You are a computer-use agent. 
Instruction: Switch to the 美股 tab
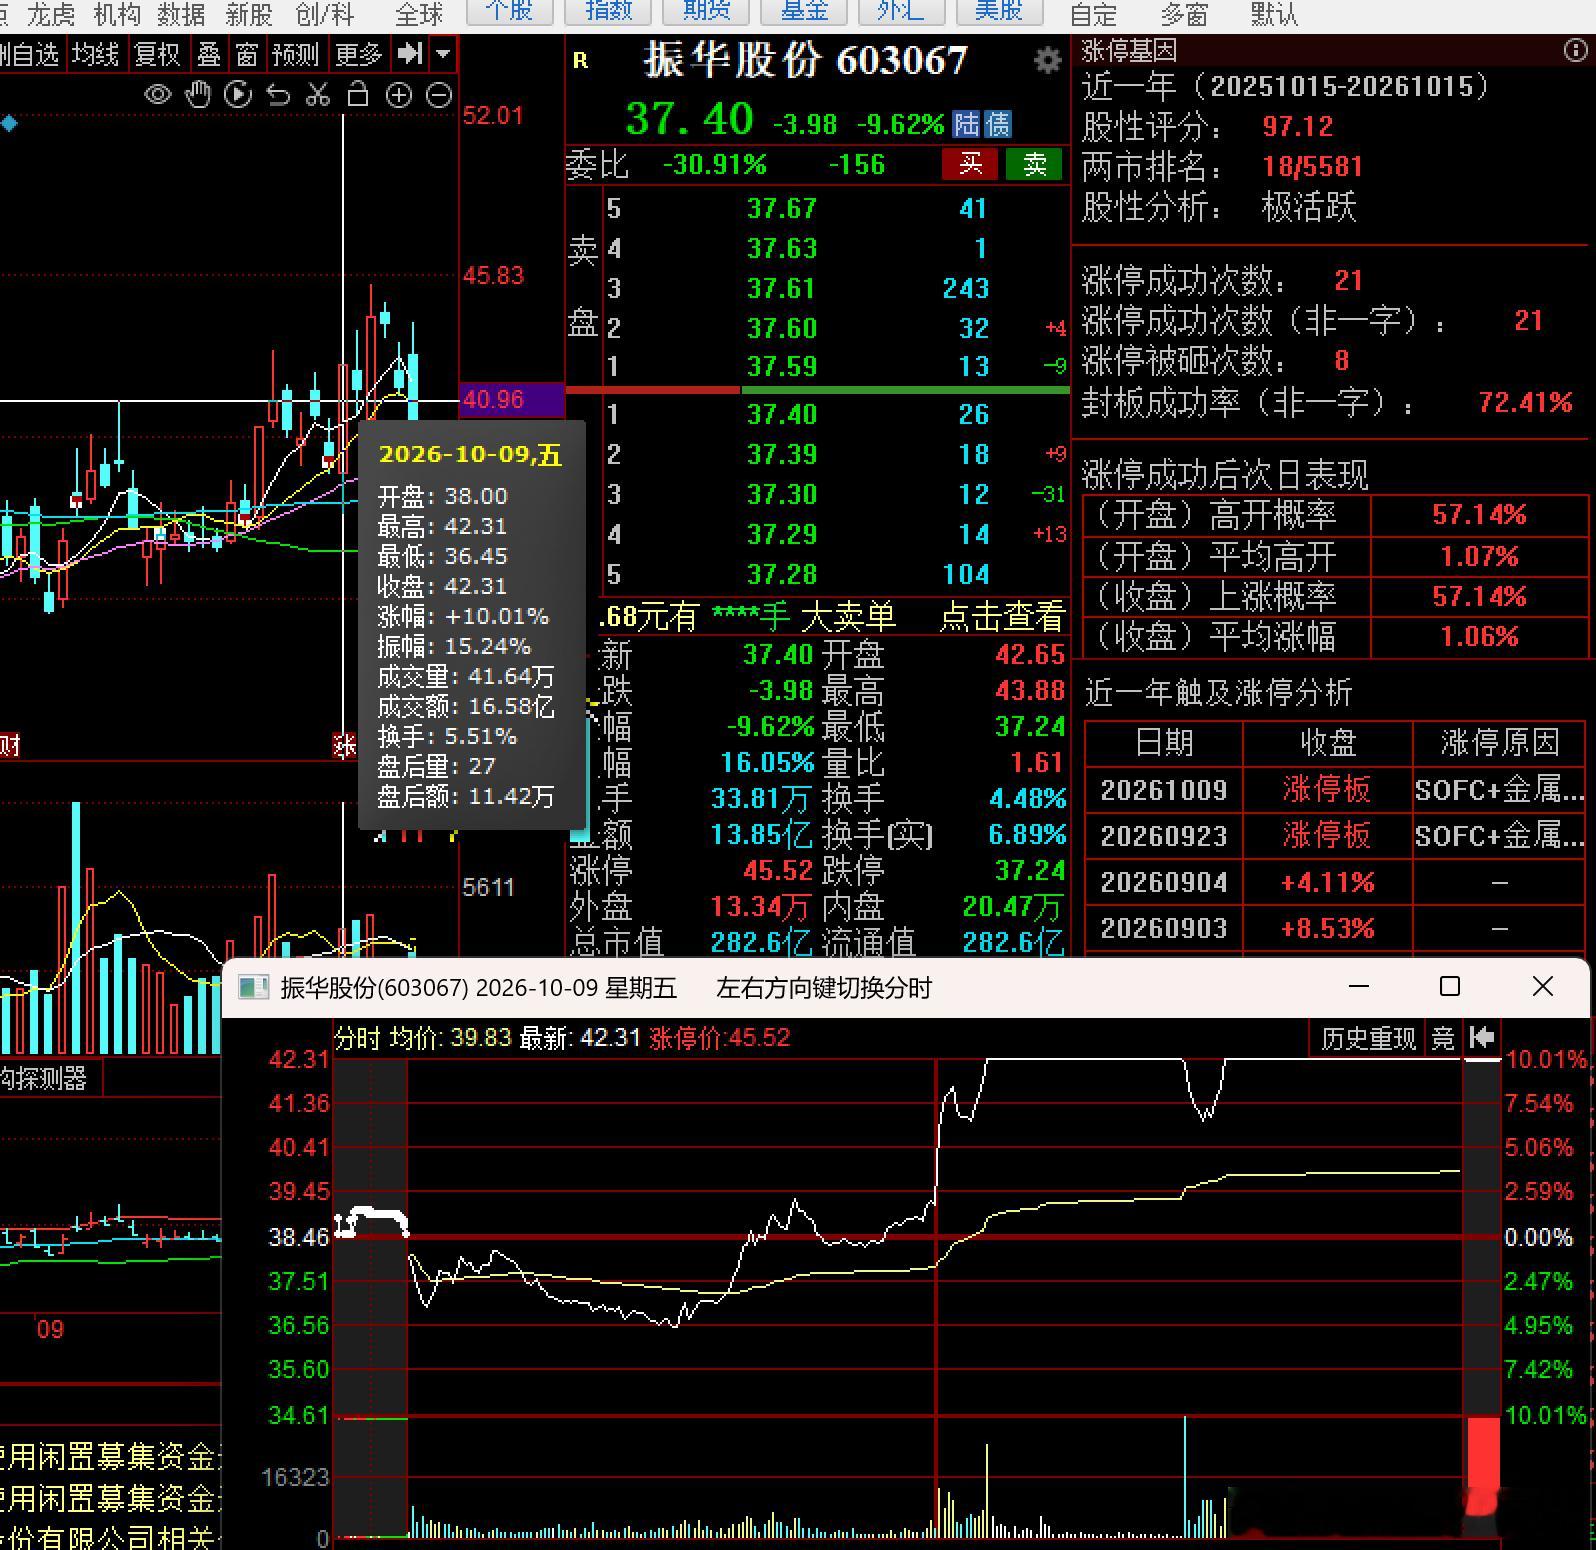pyautogui.click(x=999, y=11)
